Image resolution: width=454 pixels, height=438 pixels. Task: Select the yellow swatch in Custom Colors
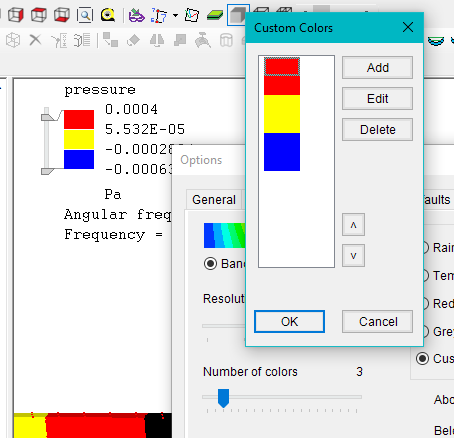282,114
